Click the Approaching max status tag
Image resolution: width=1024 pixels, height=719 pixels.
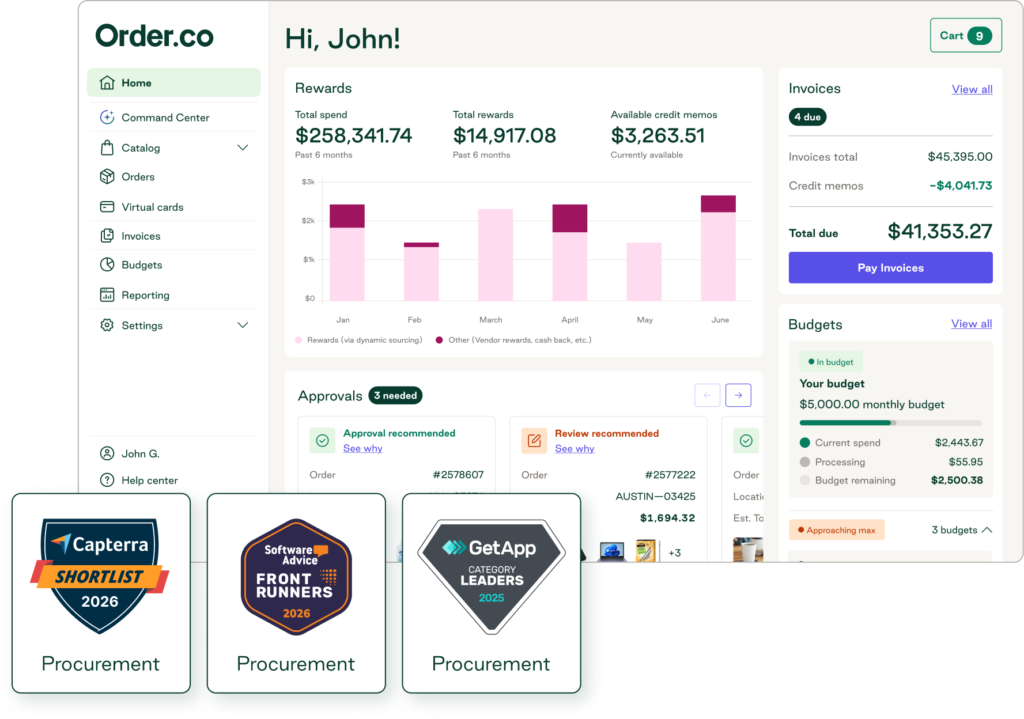click(837, 530)
